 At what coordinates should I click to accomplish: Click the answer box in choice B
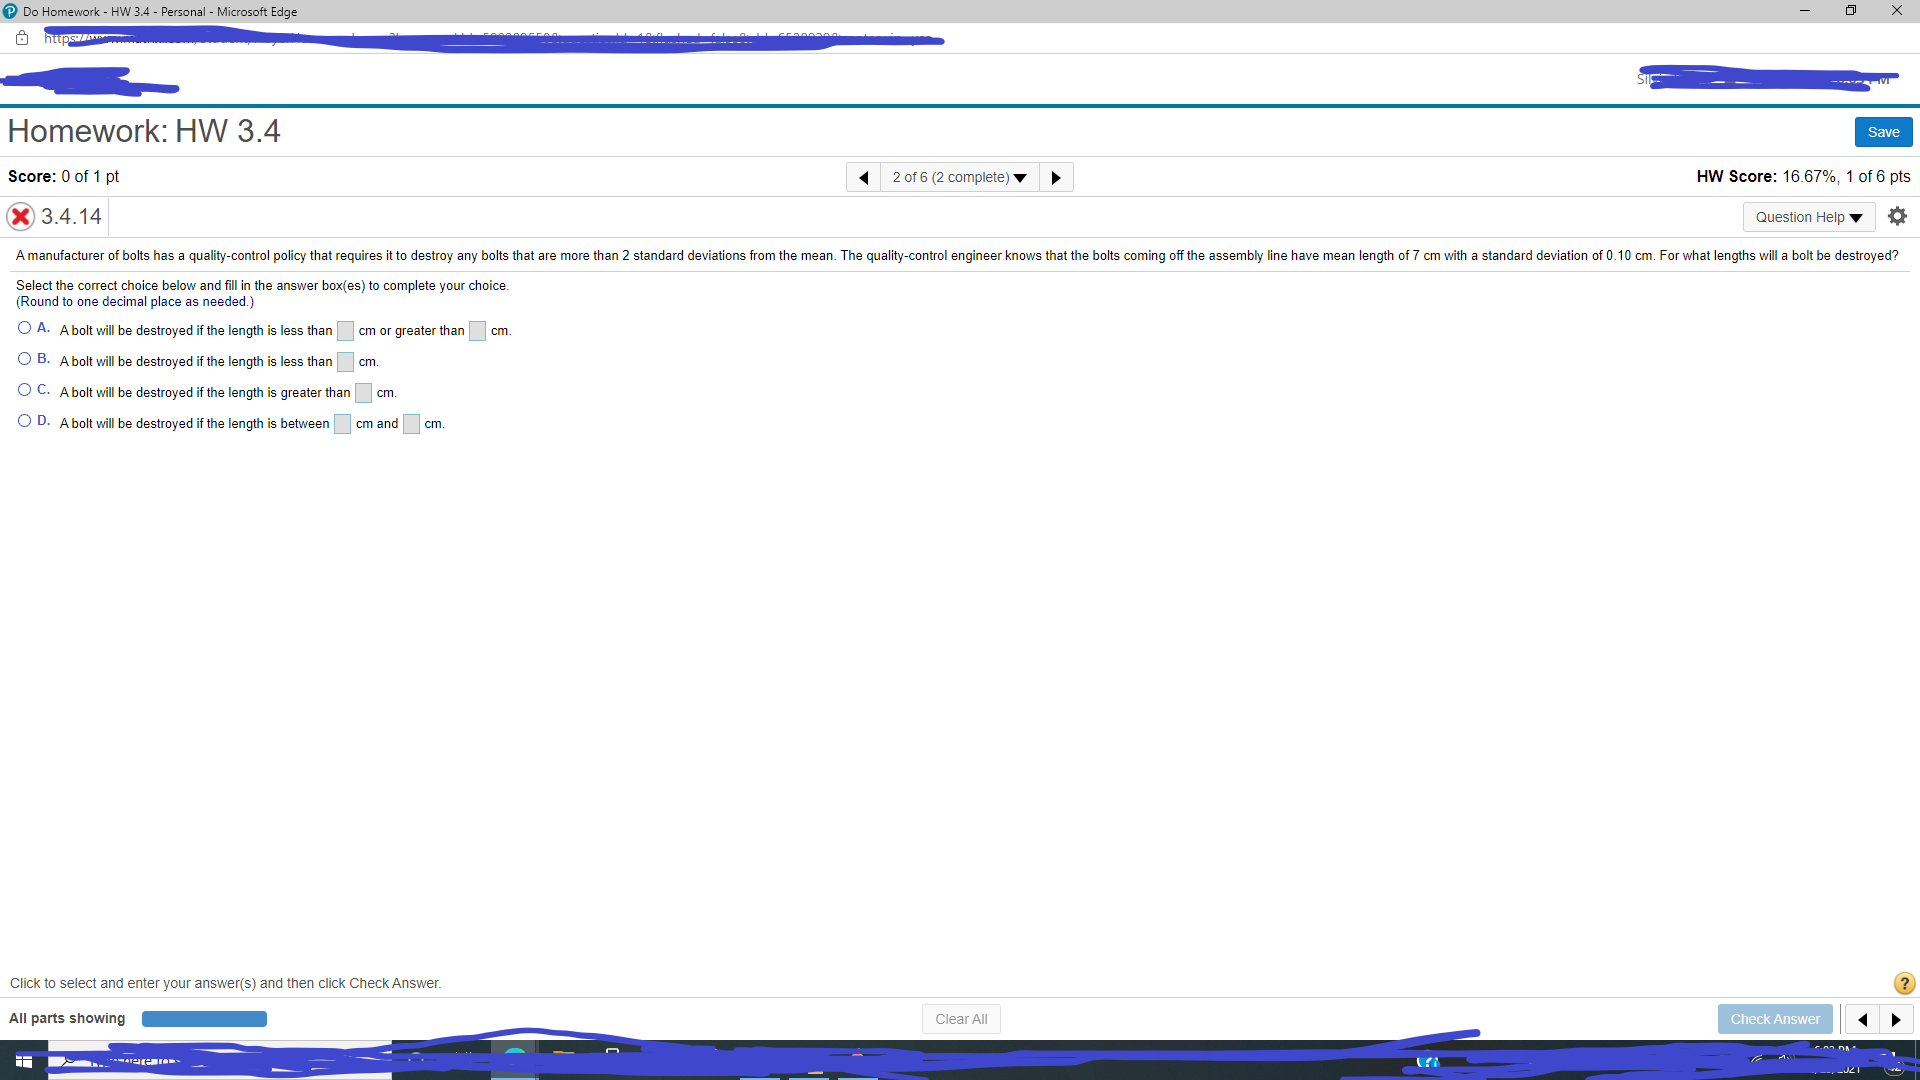pos(345,361)
